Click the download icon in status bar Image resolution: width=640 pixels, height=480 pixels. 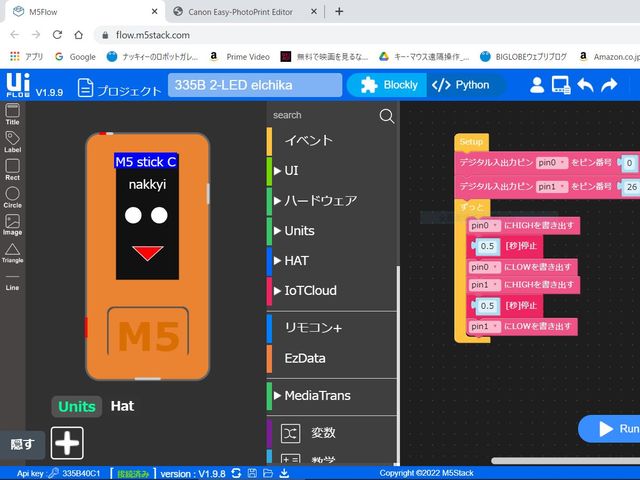pyautogui.click(x=284, y=473)
